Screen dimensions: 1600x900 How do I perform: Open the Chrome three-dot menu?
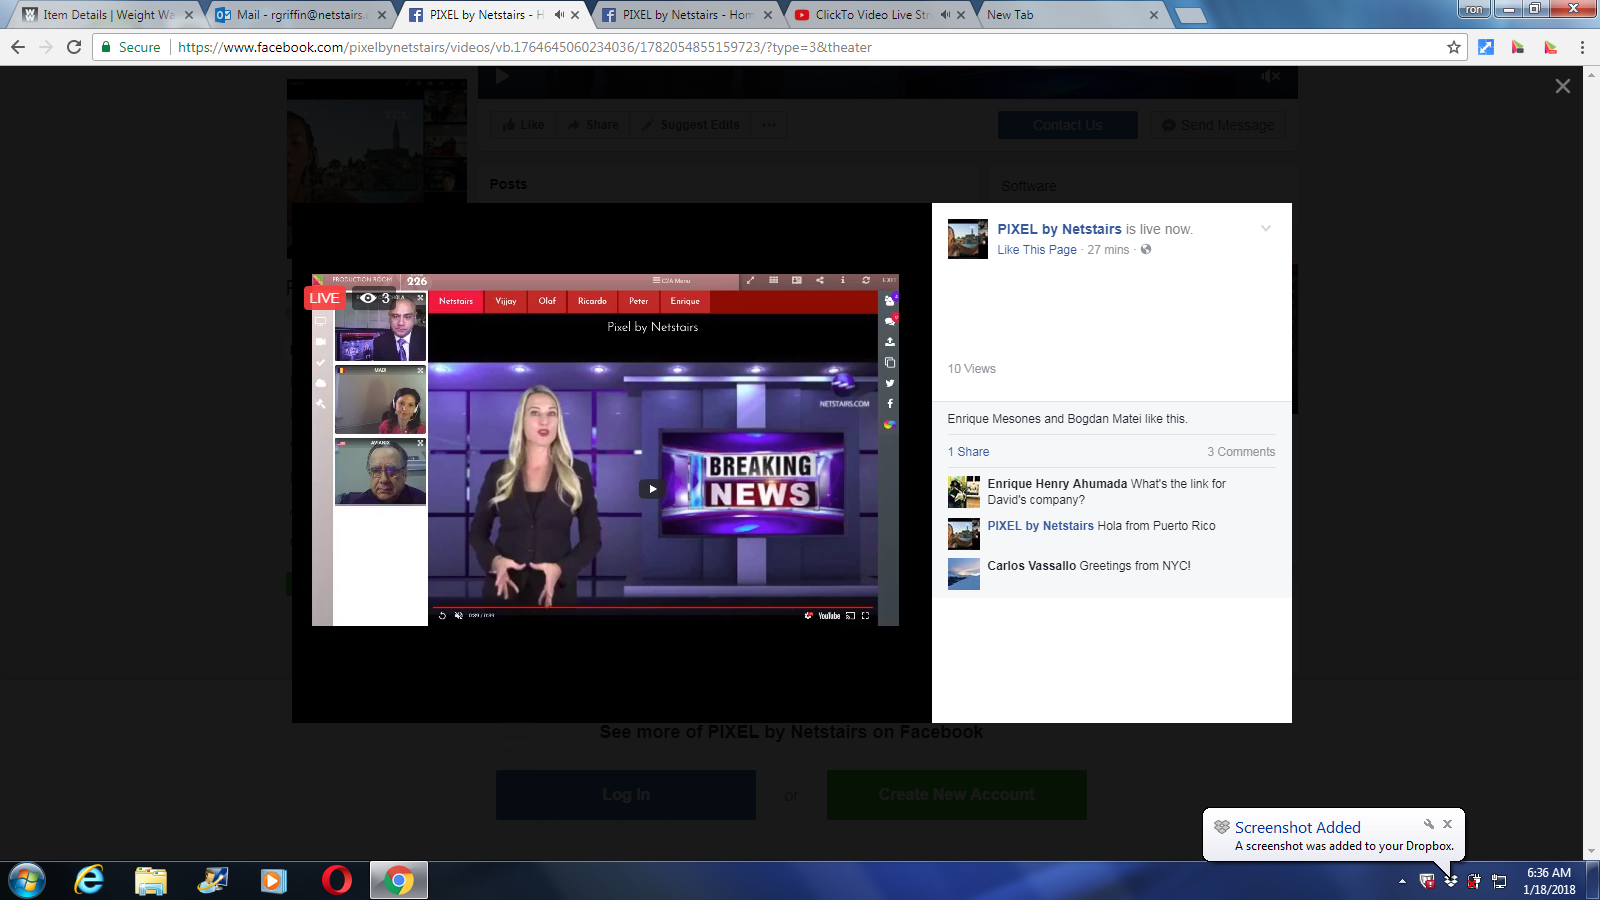(x=1582, y=47)
